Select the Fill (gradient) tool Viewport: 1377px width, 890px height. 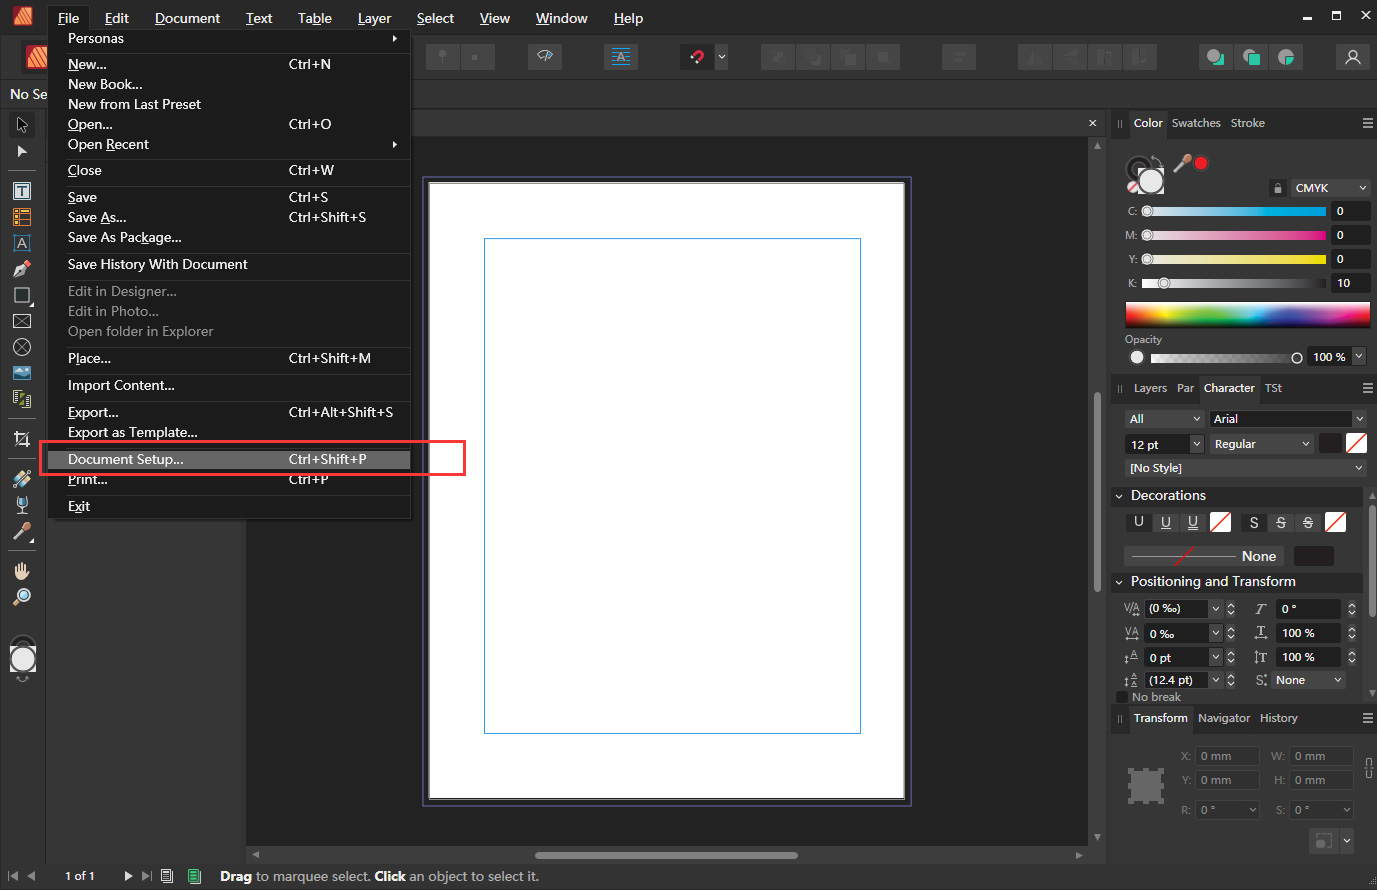tap(22, 479)
